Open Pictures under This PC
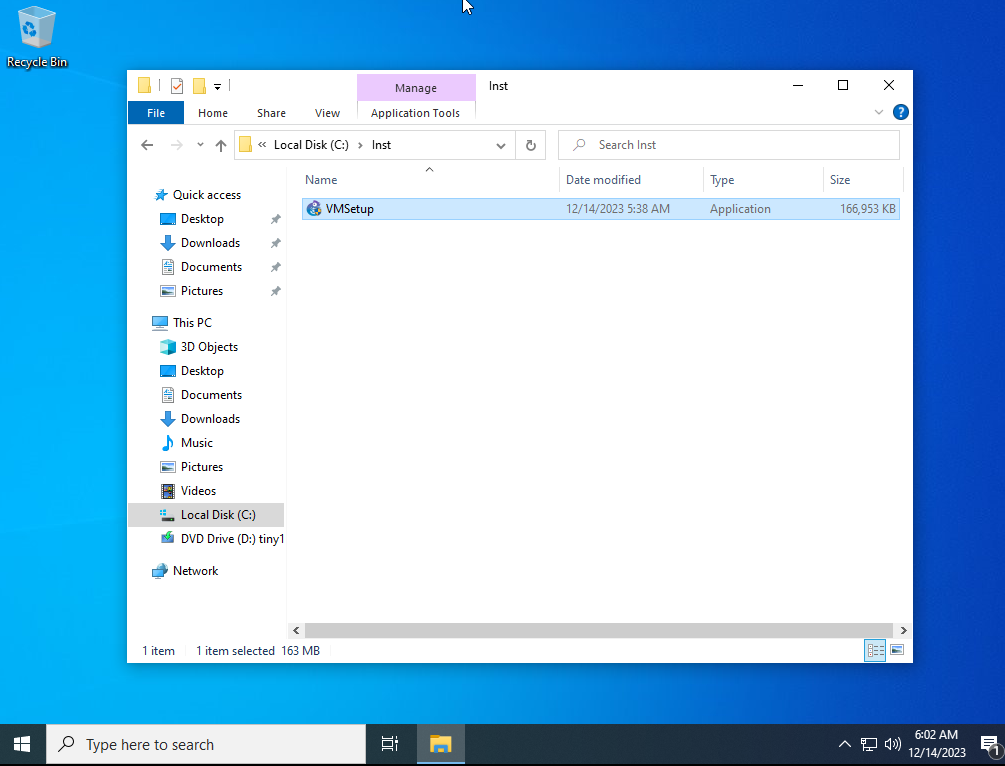Image resolution: width=1005 pixels, height=766 pixels. [x=202, y=467]
